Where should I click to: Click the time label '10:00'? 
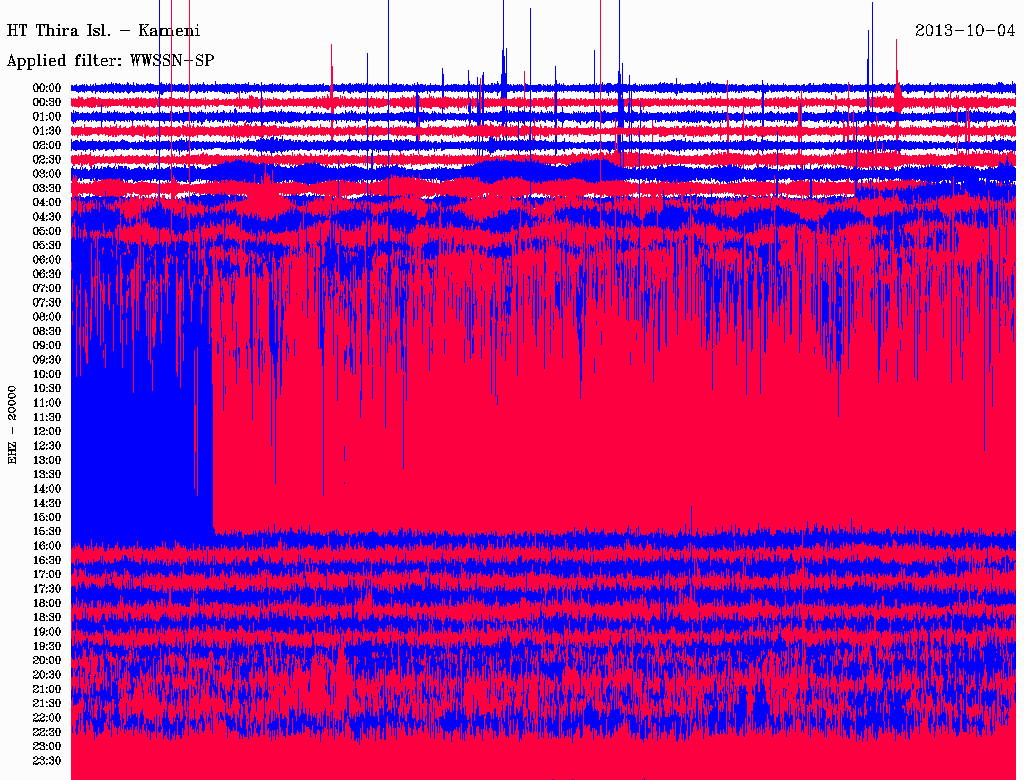[47, 374]
